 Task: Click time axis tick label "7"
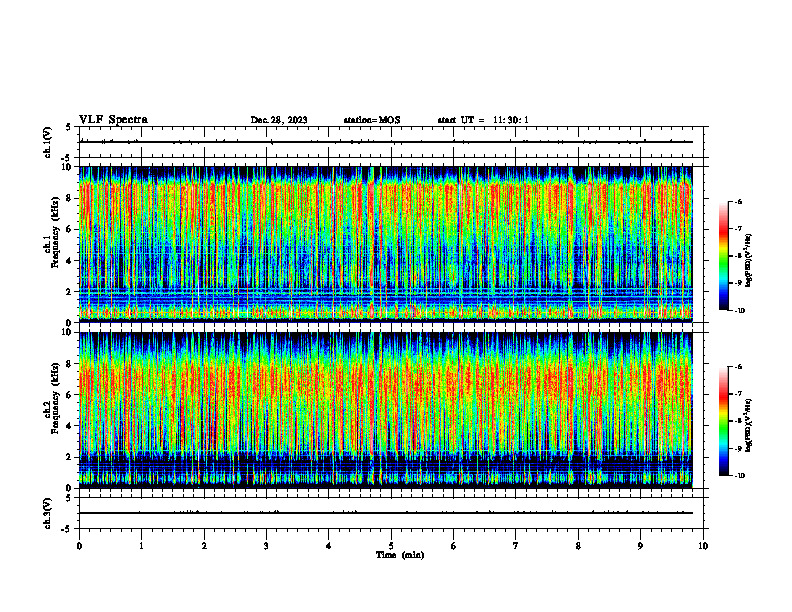click(516, 546)
